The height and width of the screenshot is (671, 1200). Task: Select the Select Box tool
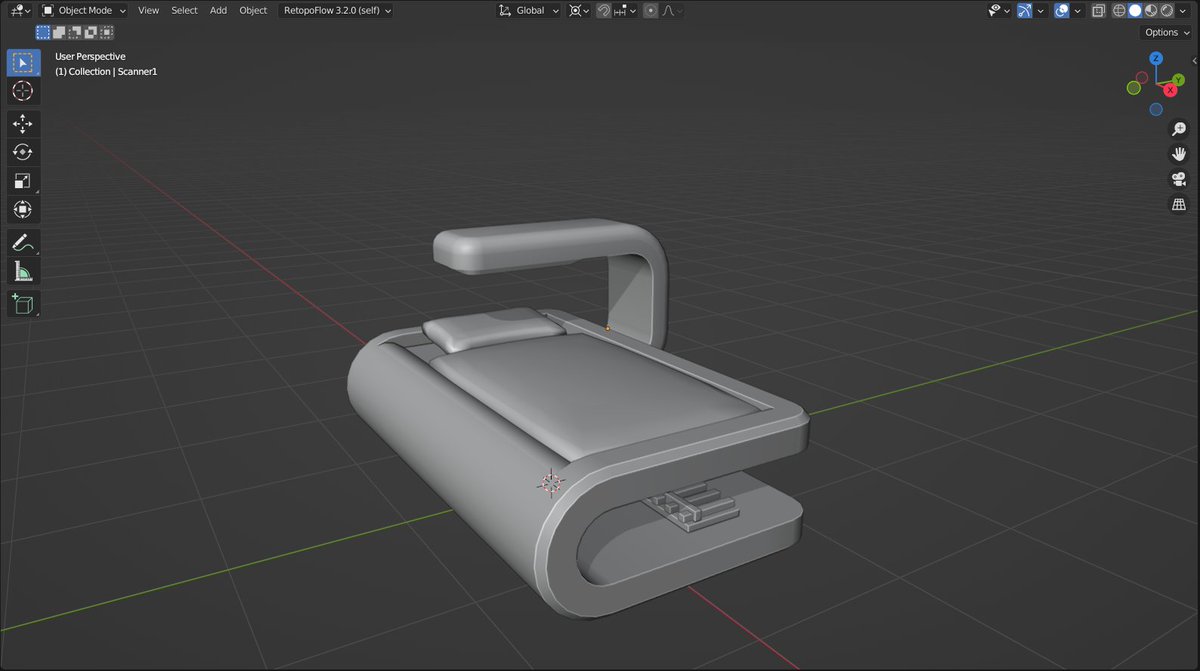(23, 63)
